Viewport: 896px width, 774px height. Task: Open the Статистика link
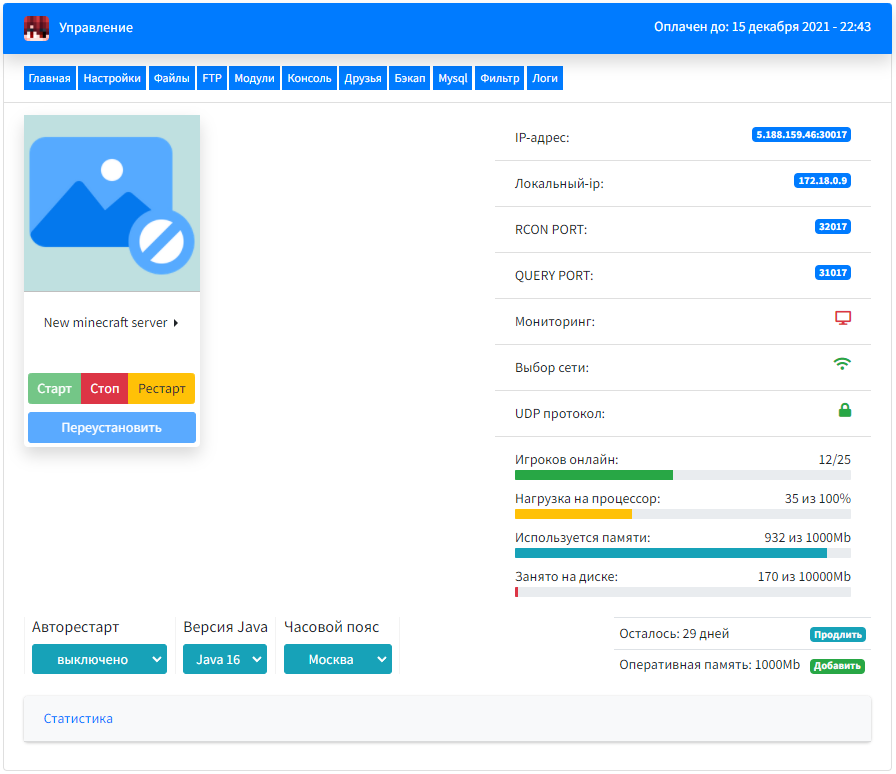pyautogui.click(x=78, y=719)
